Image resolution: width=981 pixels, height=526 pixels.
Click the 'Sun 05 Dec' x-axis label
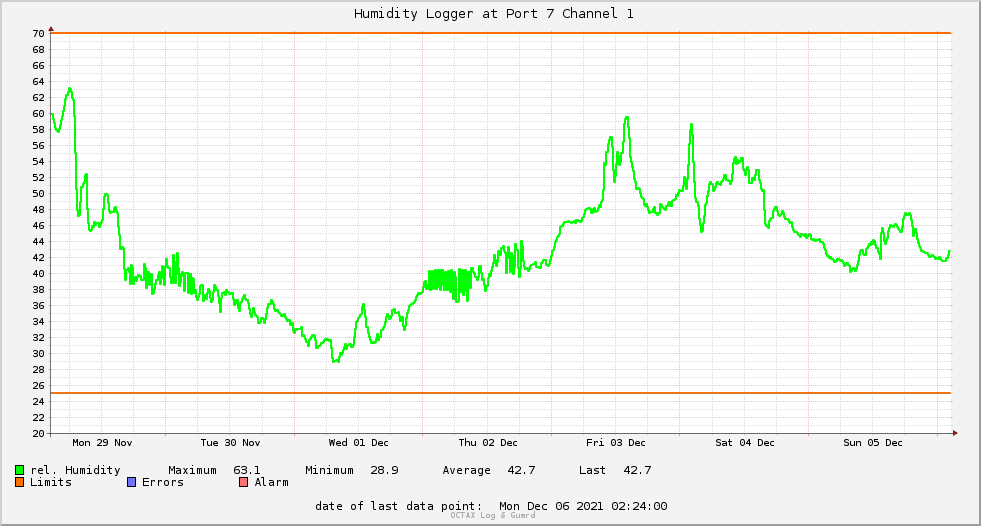[x=873, y=443]
